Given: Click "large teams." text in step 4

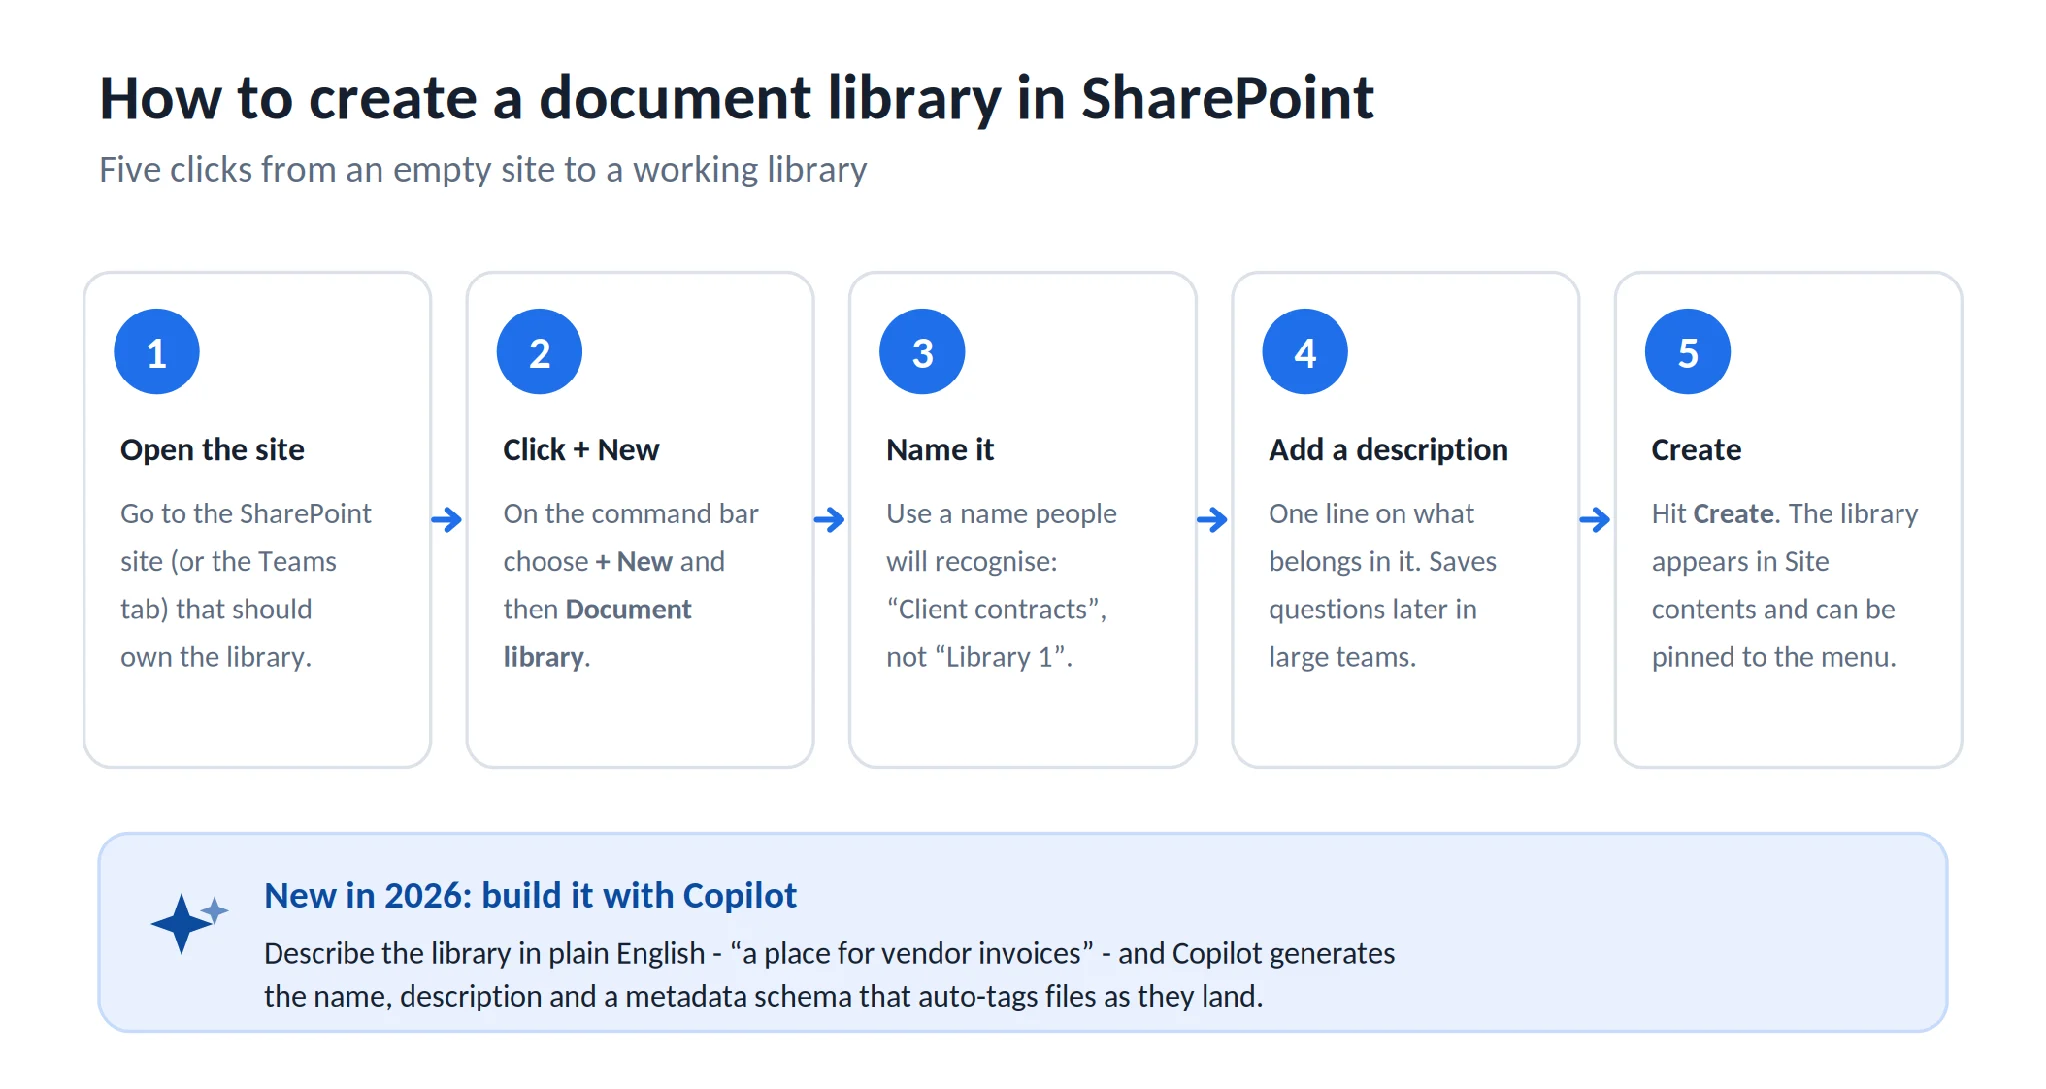Looking at the screenshot, I should [x=1342, y=658].
